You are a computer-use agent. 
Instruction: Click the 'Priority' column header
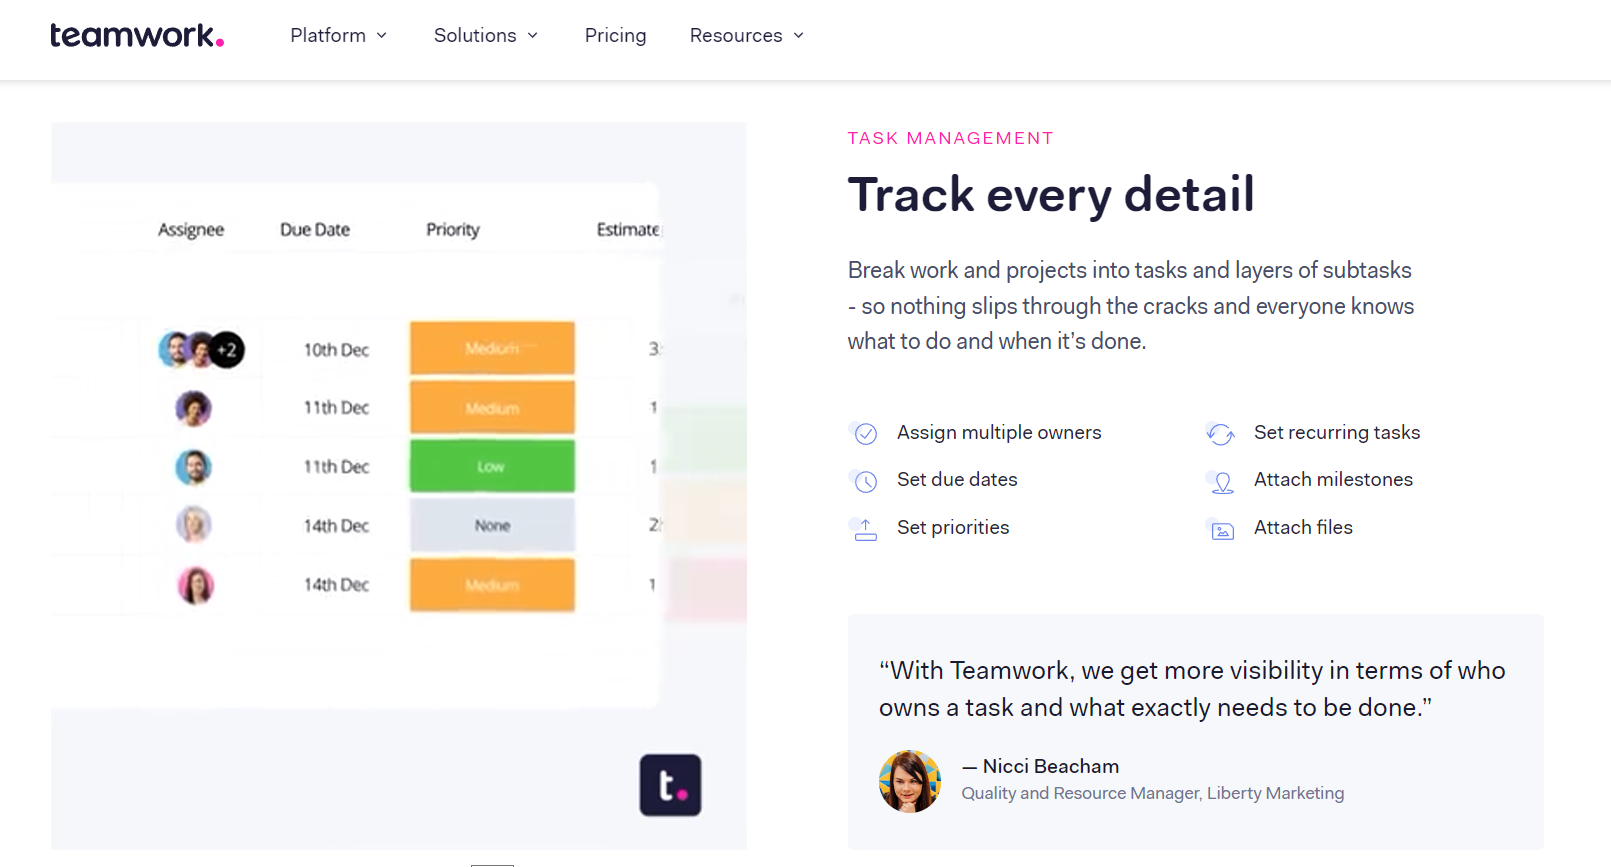click(x=453, y=229)
